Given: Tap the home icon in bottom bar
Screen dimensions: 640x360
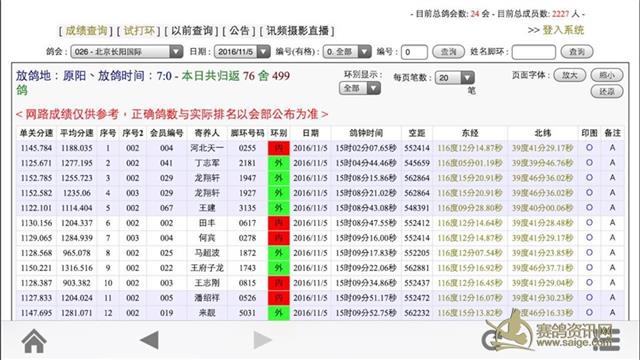Looking at the screenshot, I should coord(34,341).
